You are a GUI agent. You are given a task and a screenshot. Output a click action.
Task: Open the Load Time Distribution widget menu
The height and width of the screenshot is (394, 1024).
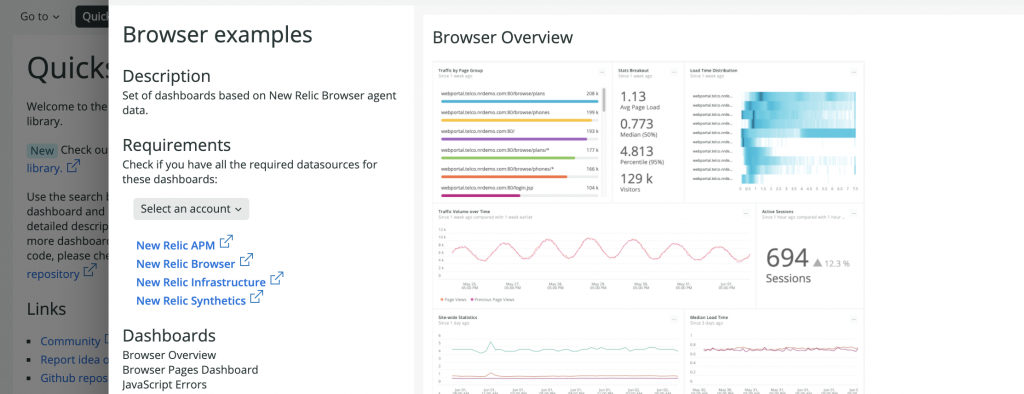coord(854,72)
